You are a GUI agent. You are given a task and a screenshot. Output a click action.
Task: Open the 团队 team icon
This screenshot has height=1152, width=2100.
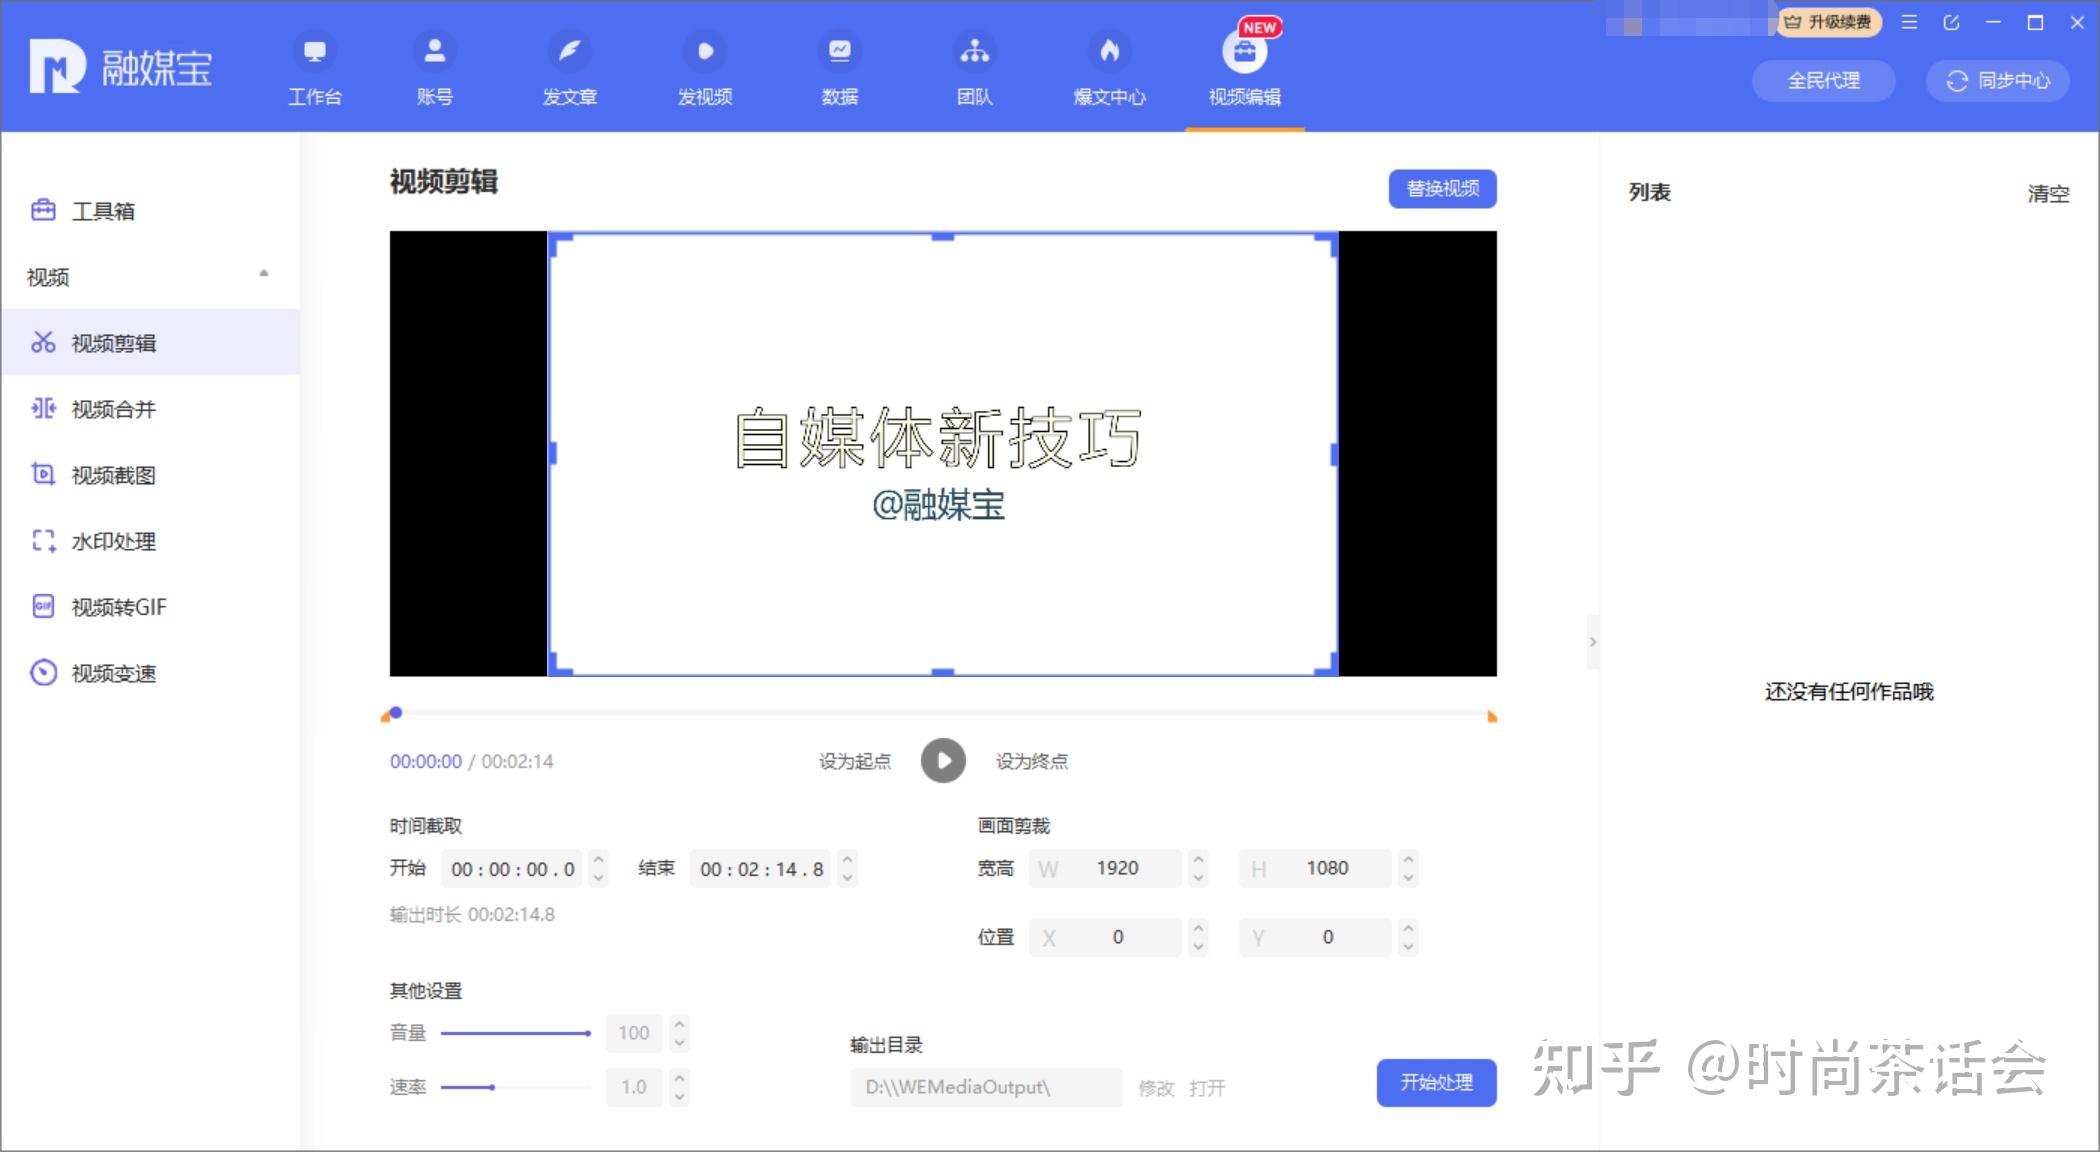pos(975,51)
